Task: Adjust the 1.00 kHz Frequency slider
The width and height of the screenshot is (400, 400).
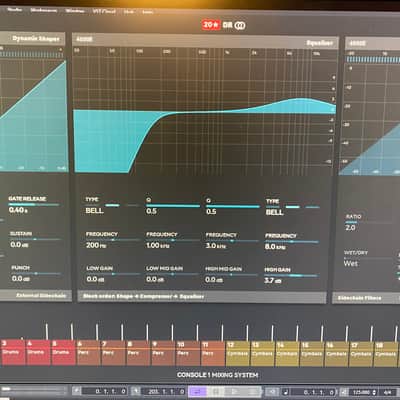Action: tap(173, 240)
